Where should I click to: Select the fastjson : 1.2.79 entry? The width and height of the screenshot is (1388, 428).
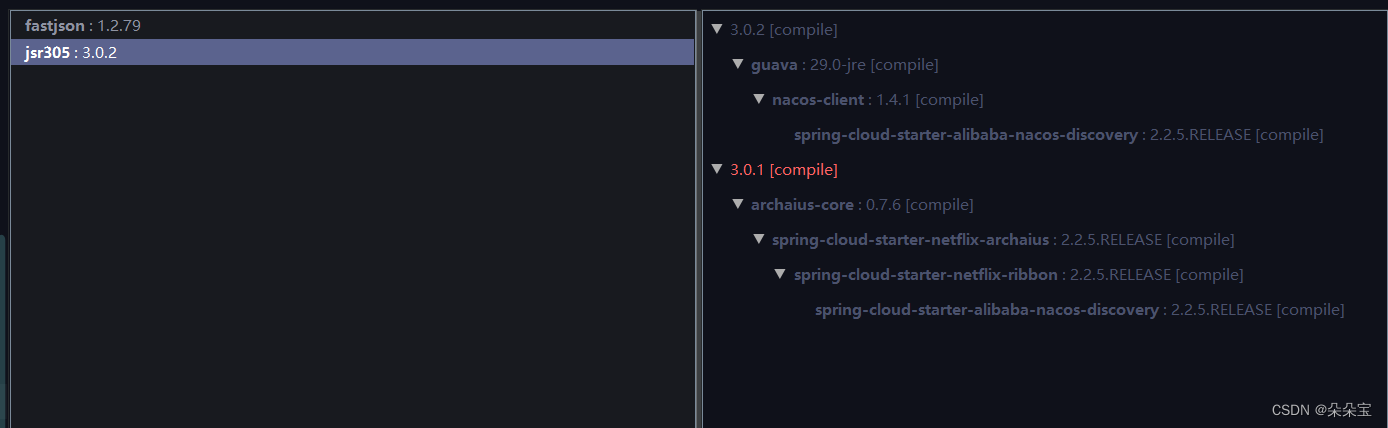coord(352,26)
